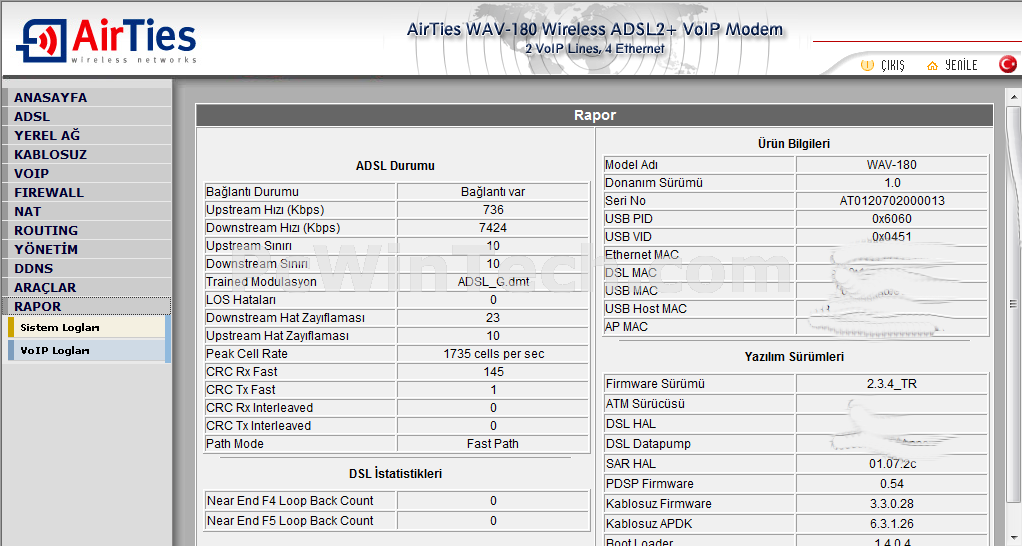Click Kablosuz APDK value 6.3.1.26

pos(892,524)
